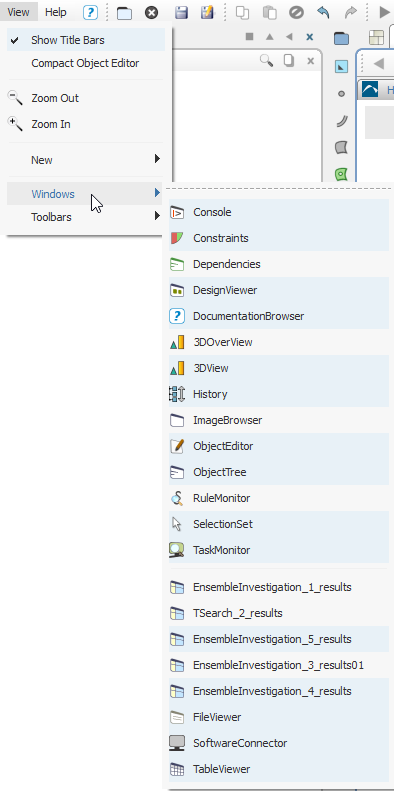Click the back arrow in the right panel
Image resolution: width=394 pixels, height=791 pixels.
coord(378,64)
